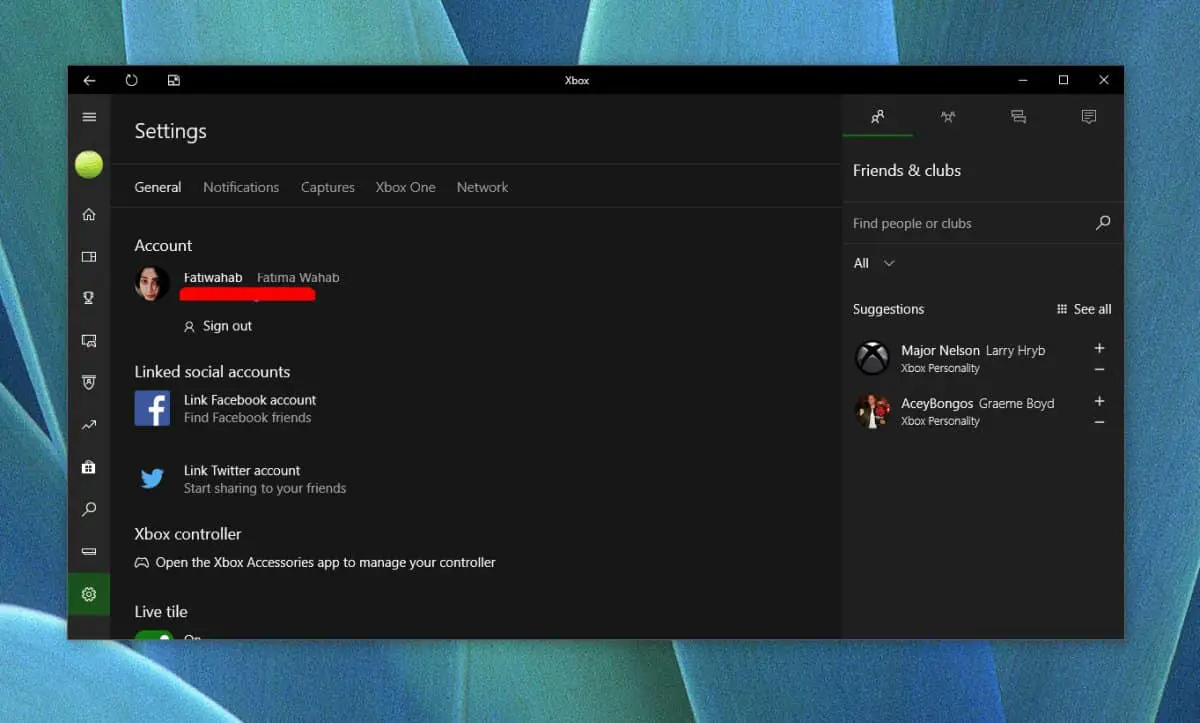Click the Twitter bird icon
Viewport: 1200px width, 723px height.
152,479
